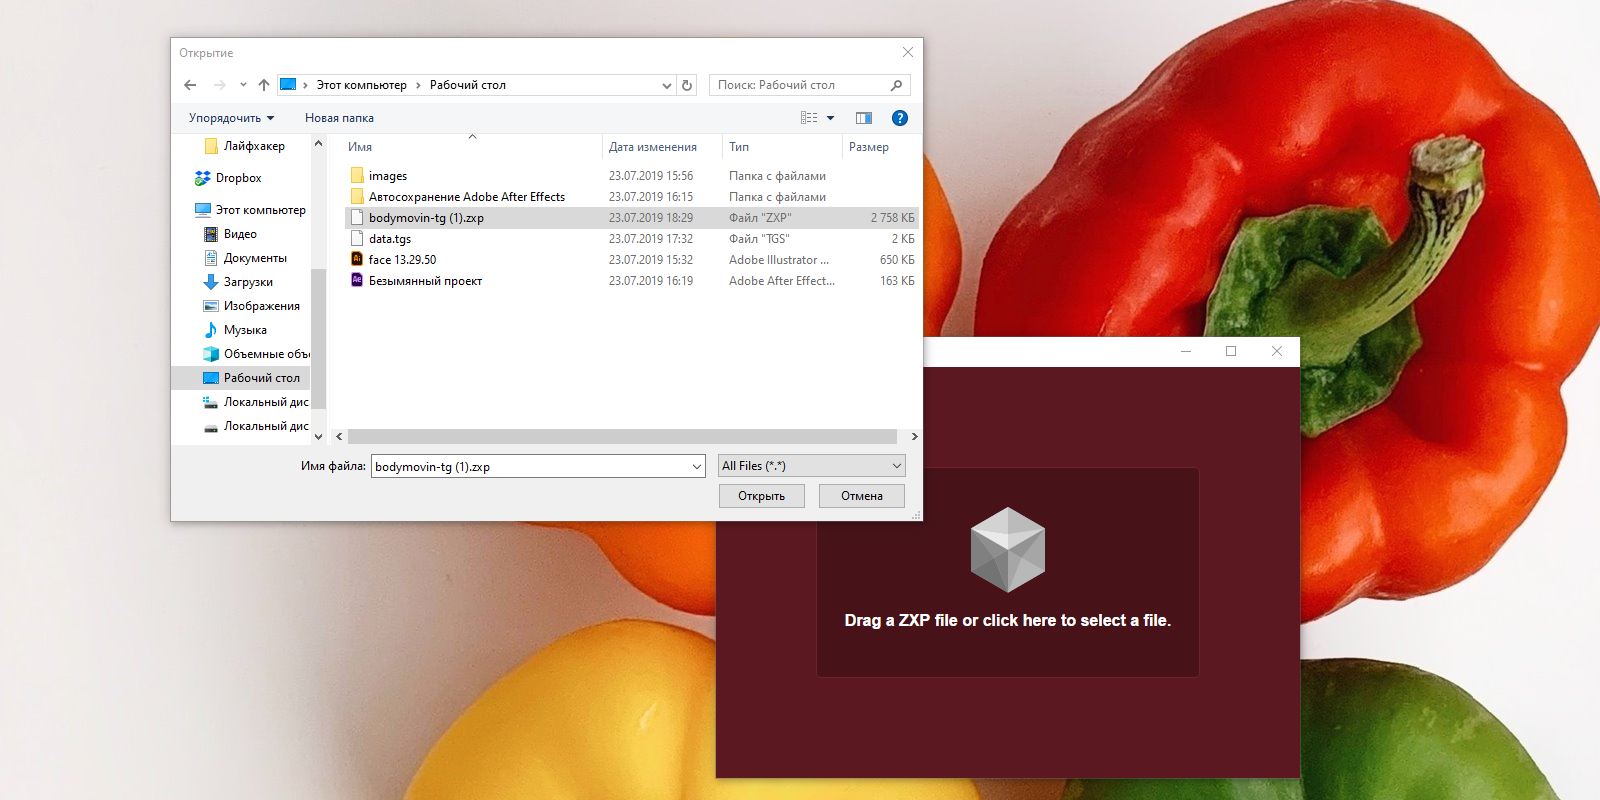The image size is (1600, 800).
Task: Select the images folder
Action: 632,176
